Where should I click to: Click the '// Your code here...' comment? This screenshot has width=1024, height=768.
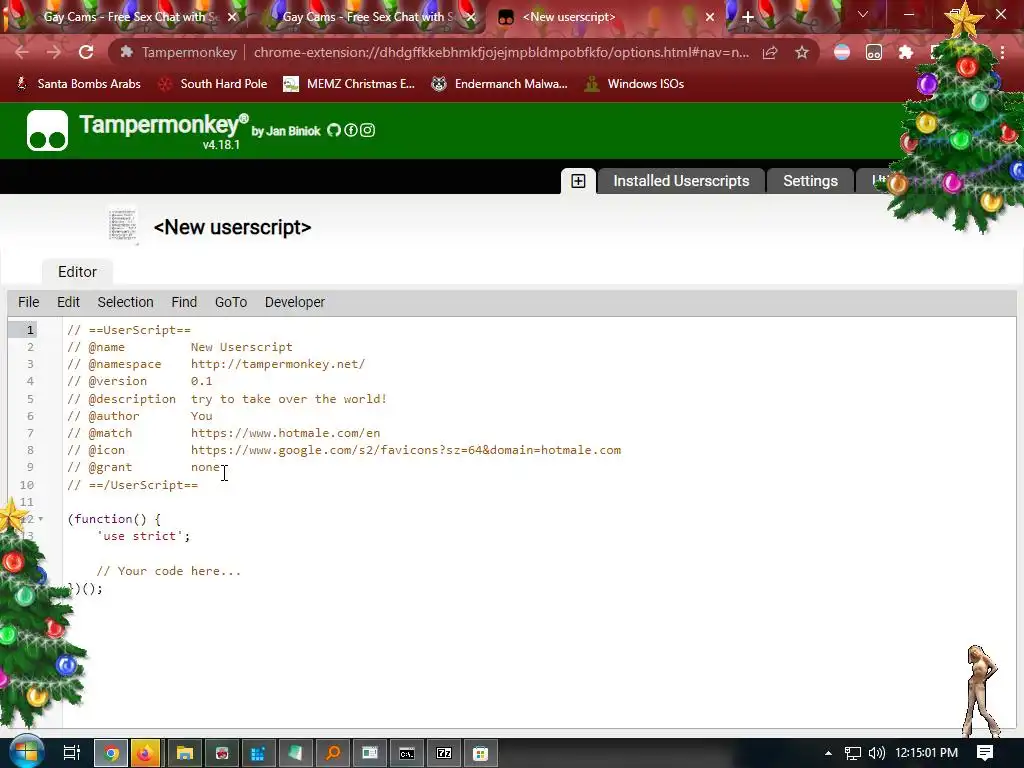(x=168, y=571)
